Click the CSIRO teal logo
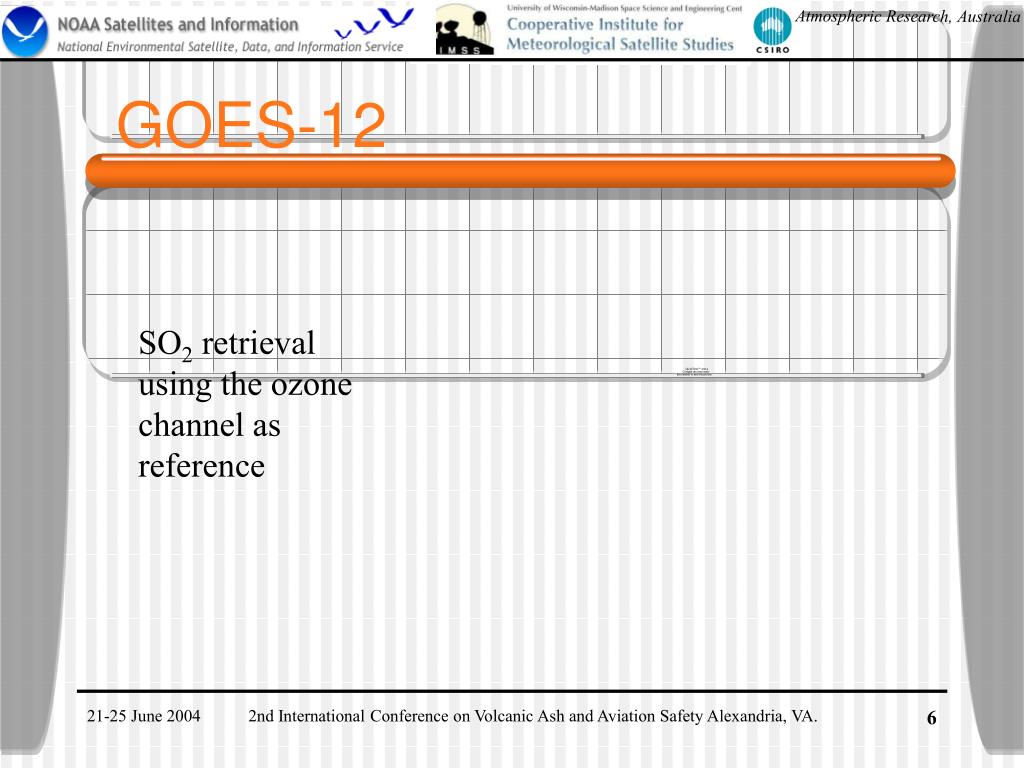The height and width of the screenshot is (768, 1024). tap(772, 30)
